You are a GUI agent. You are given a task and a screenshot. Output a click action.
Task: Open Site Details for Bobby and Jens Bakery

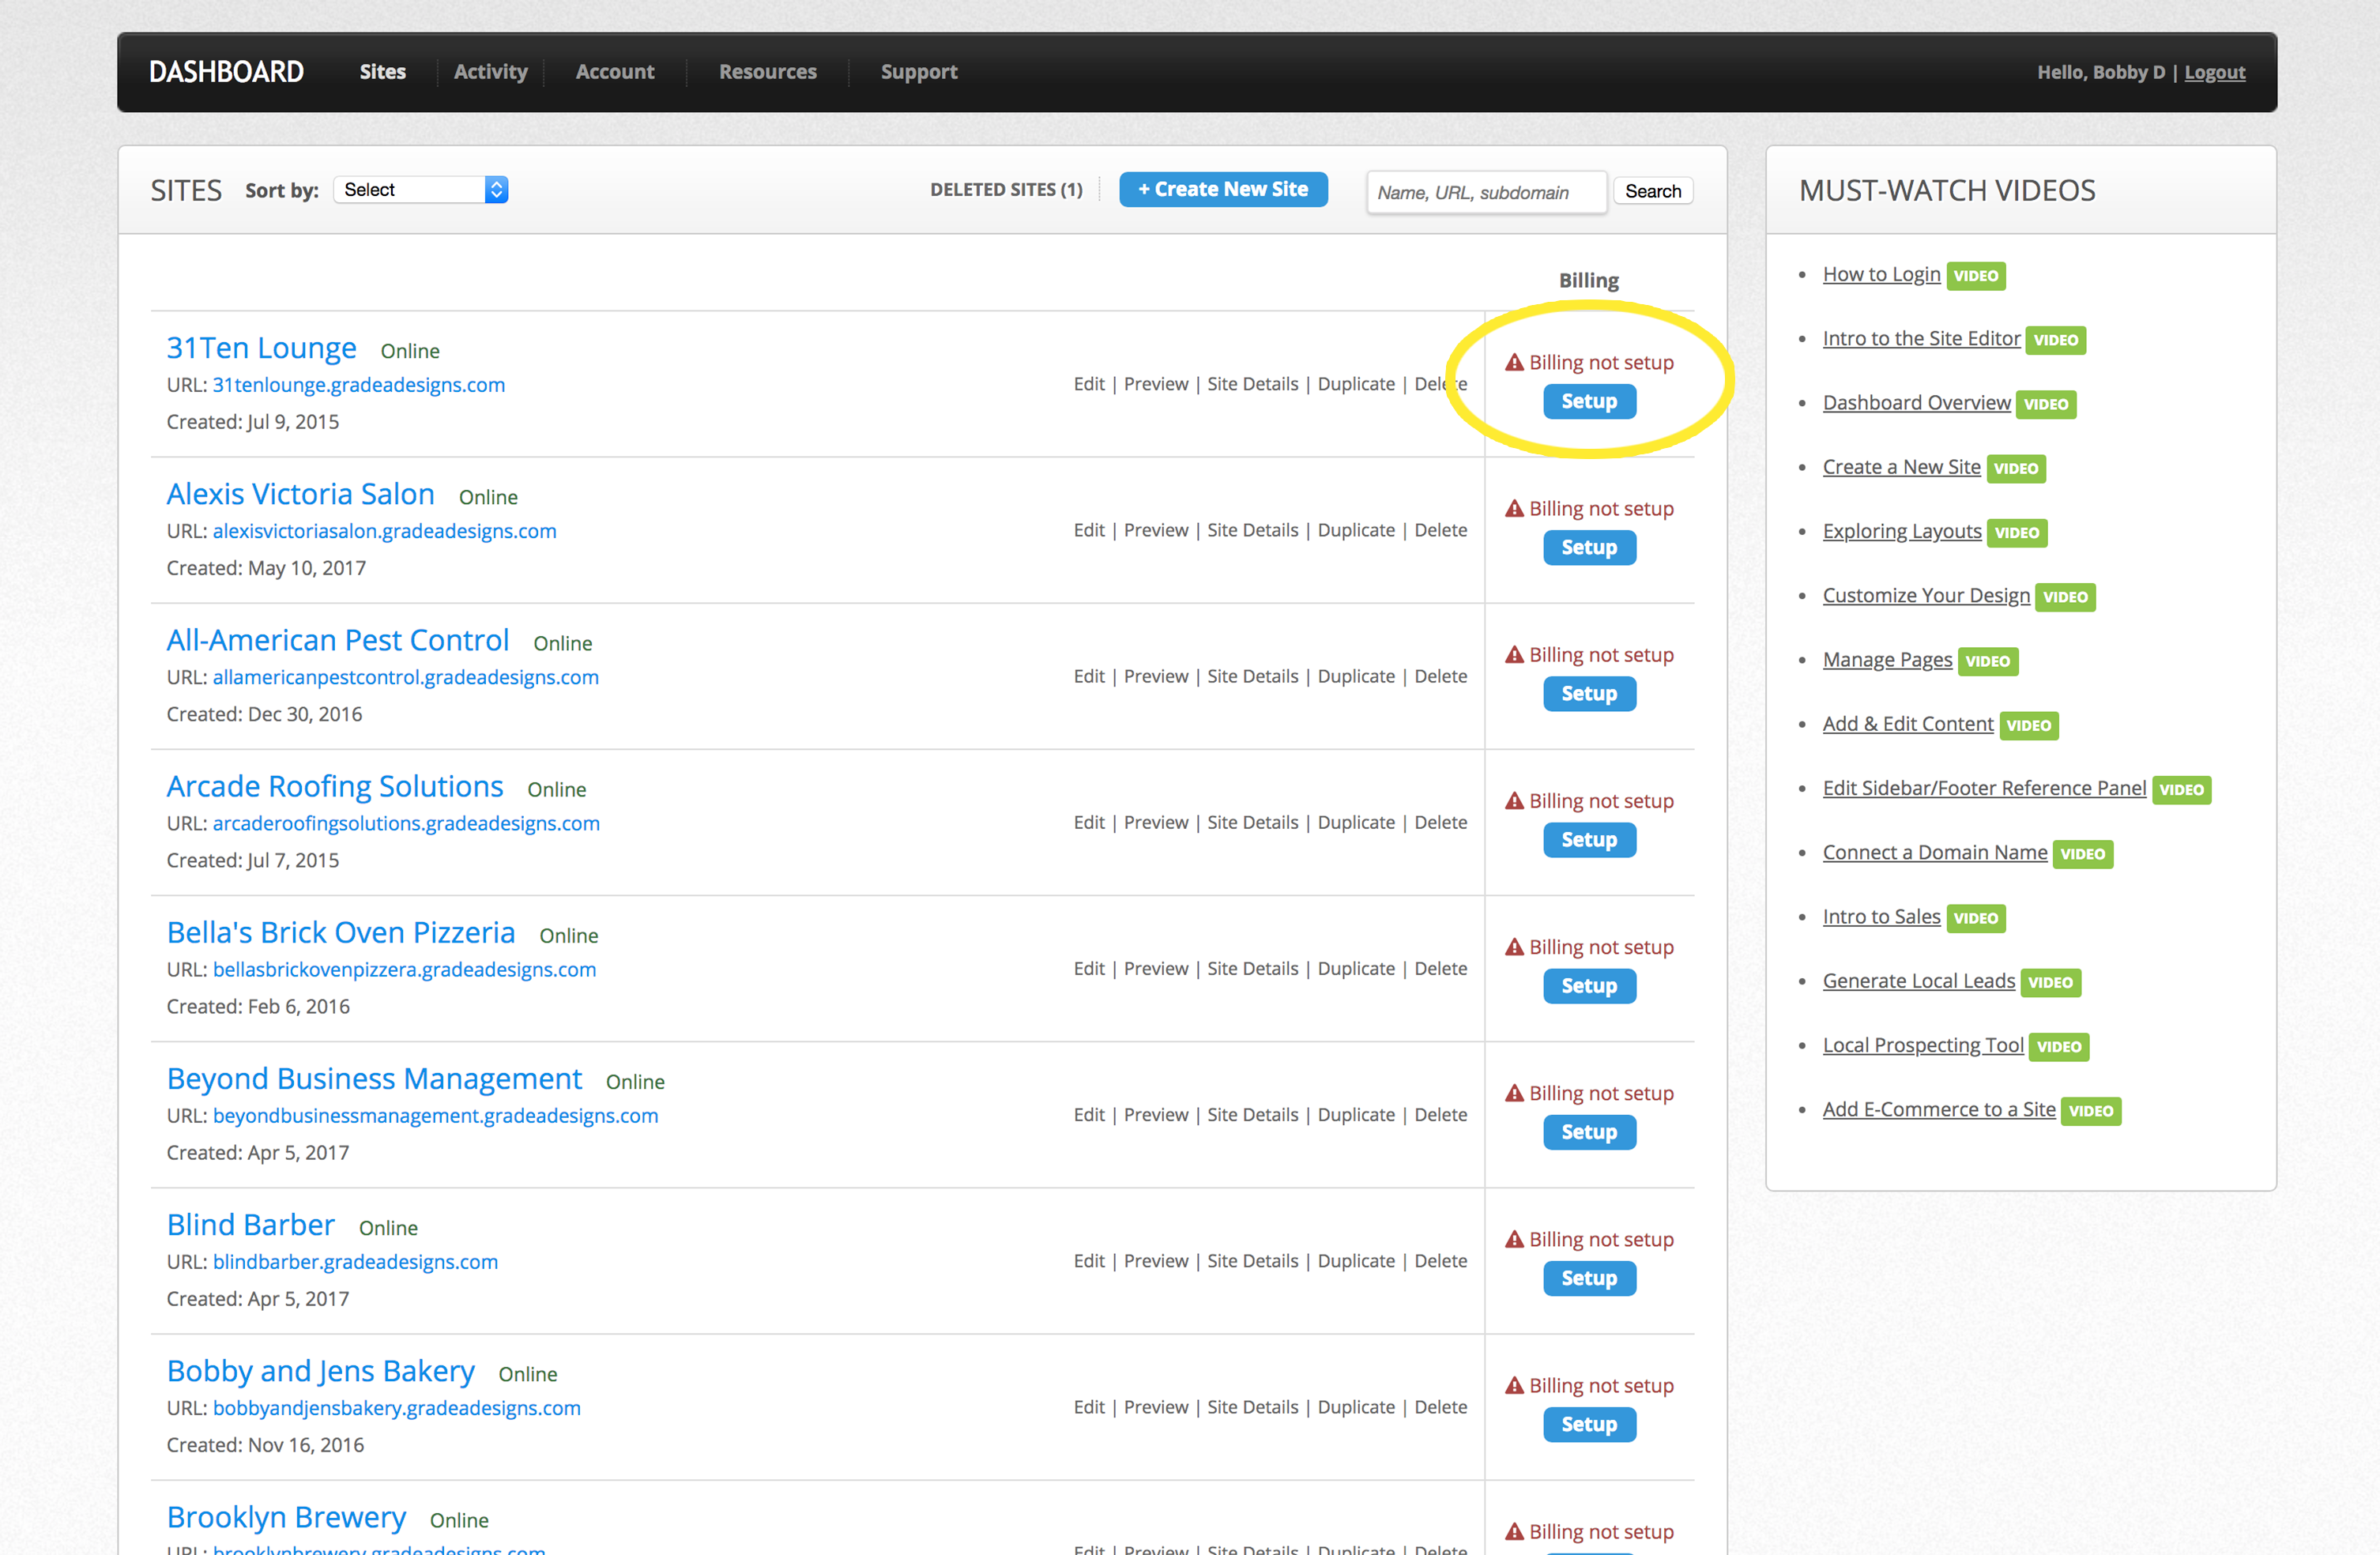1253,1407
